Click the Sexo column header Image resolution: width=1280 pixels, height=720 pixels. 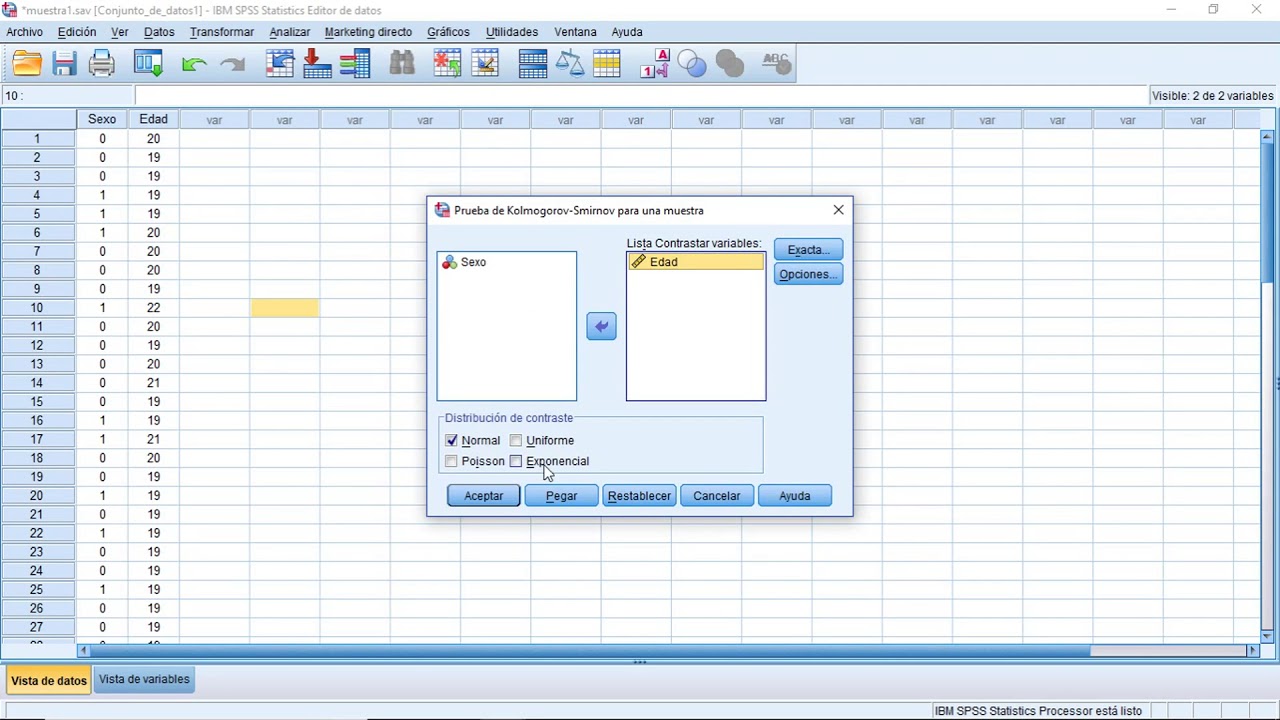[102, 119]
